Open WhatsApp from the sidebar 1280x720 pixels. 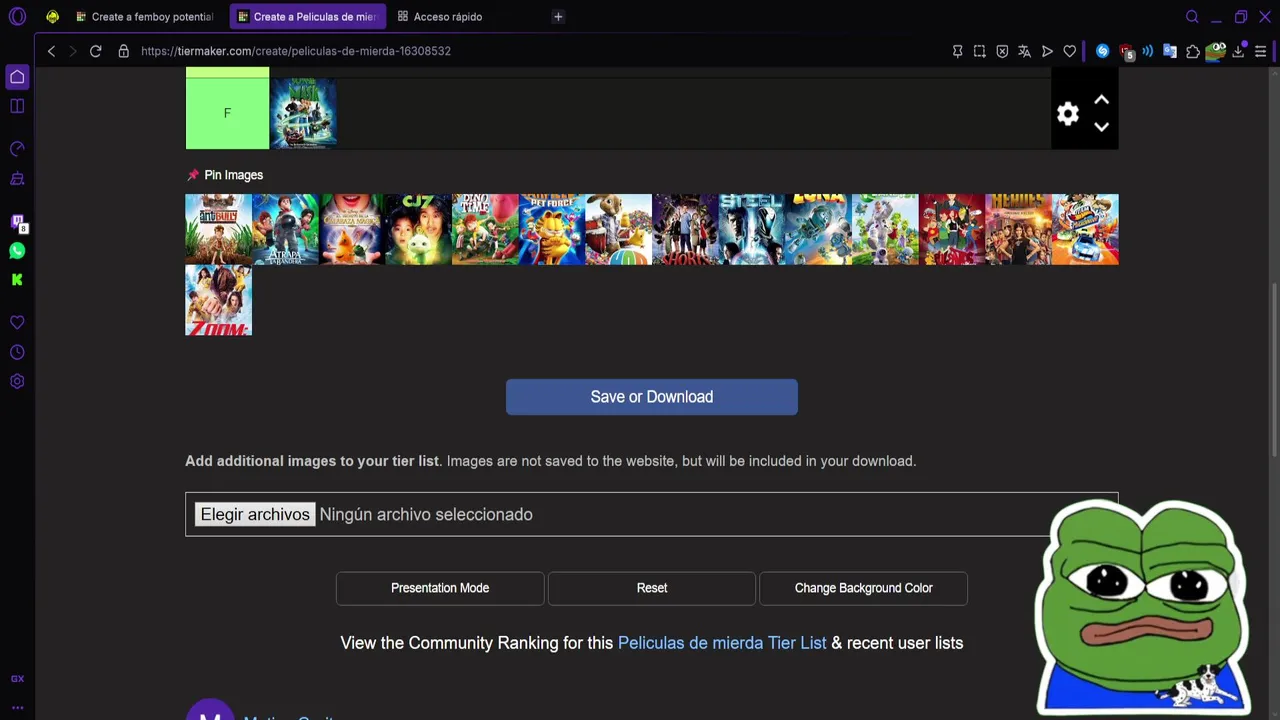pyautogui.click(x=17, y=251)
